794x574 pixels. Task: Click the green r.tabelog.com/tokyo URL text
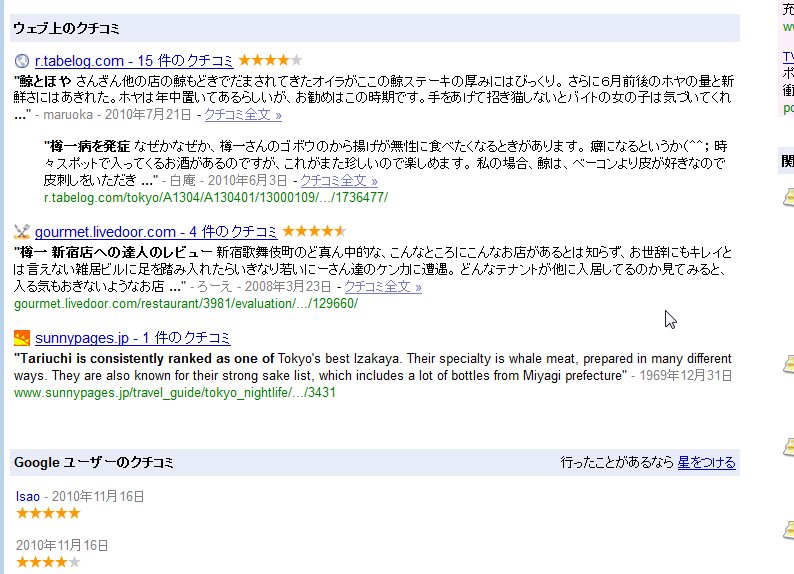(x=216, y=197)
